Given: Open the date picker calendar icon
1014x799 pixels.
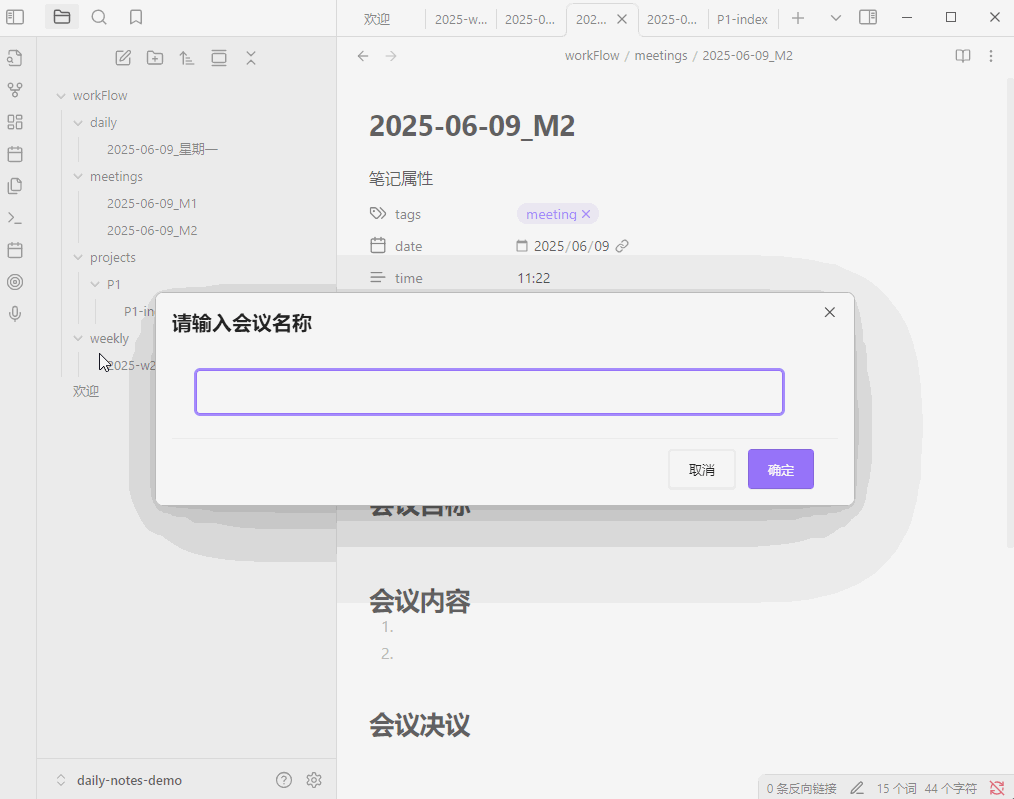Looking at the screenshot, I should pos(522,246).
